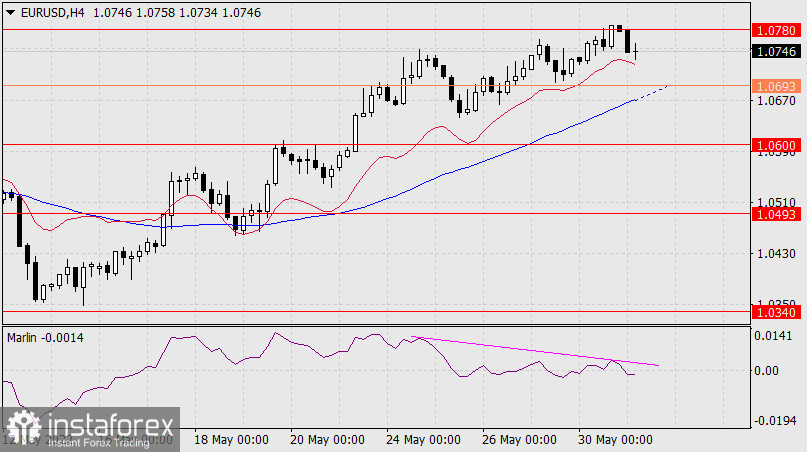
Task: Select the 30 May 00:00 time axis label
Action: tap(615, 440)
